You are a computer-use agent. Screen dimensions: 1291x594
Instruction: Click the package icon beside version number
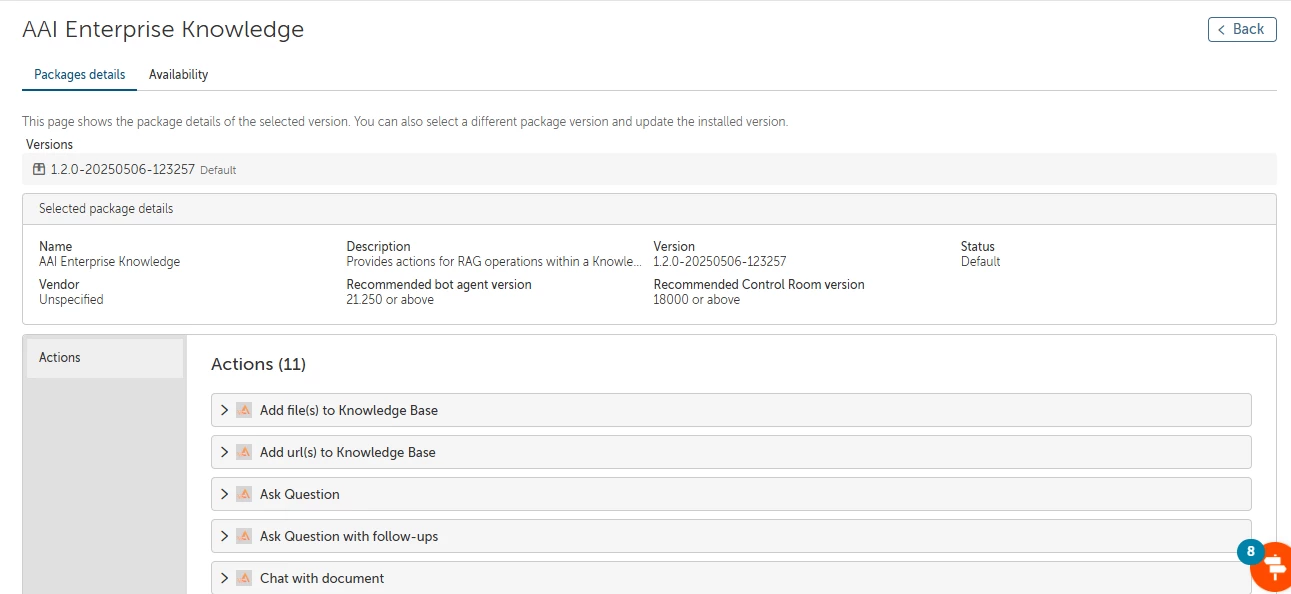39,169
